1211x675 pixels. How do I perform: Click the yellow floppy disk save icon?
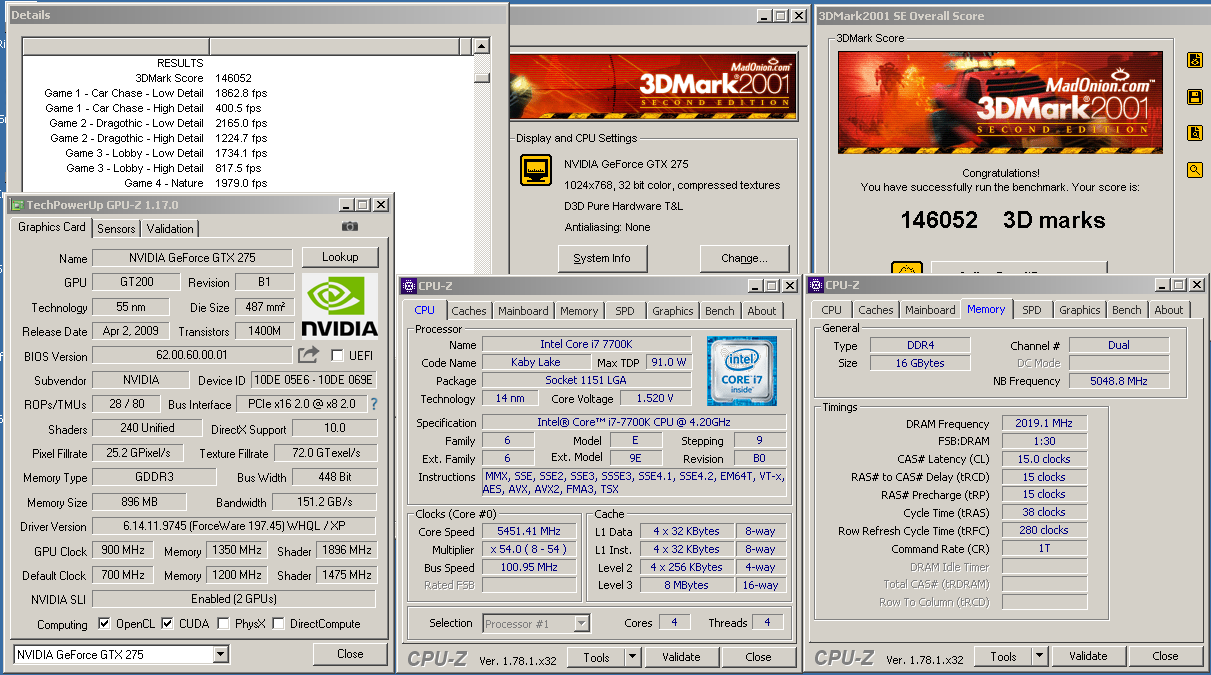click(1194, 97)
